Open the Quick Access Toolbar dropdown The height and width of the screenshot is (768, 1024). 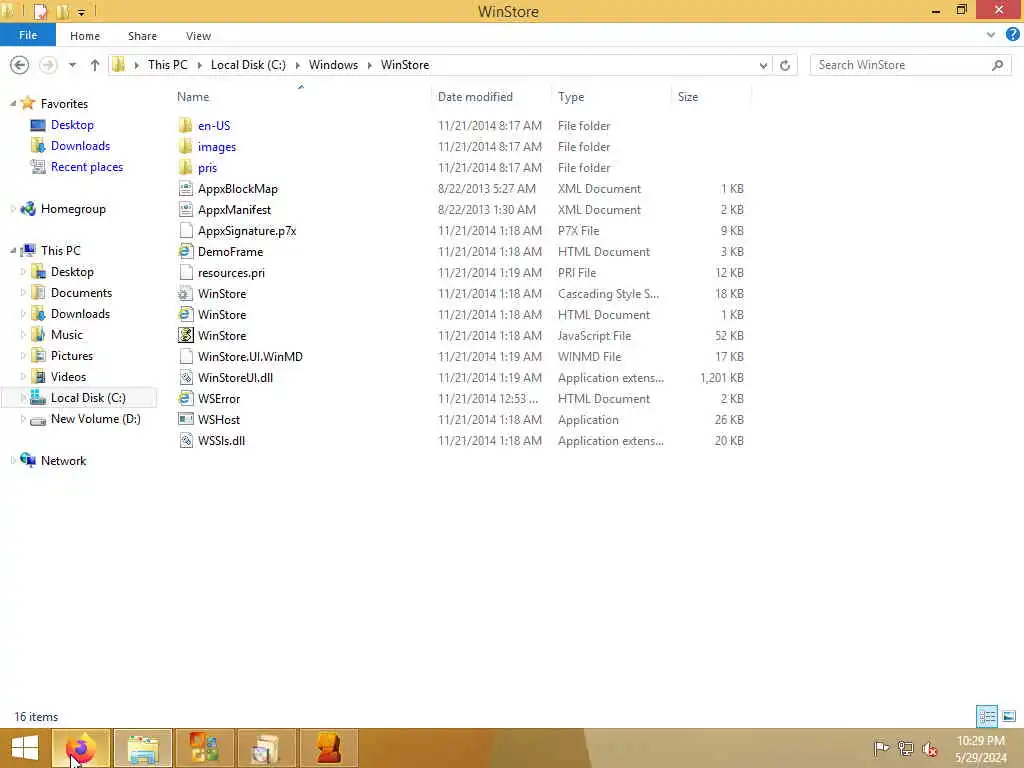(x=82, y=12)
